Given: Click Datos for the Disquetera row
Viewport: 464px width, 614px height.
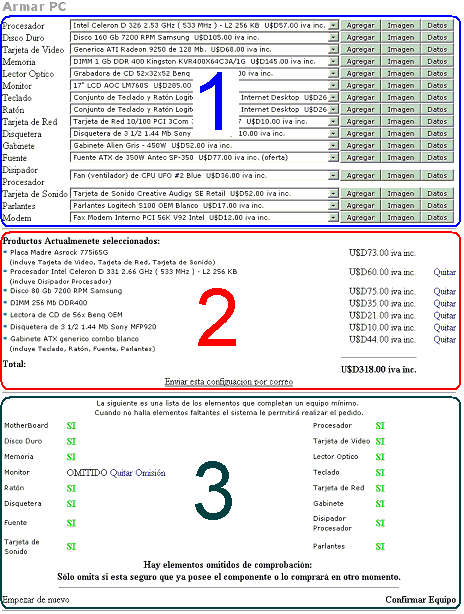Looking at the screenshot, I should click(x=437, y=134).
